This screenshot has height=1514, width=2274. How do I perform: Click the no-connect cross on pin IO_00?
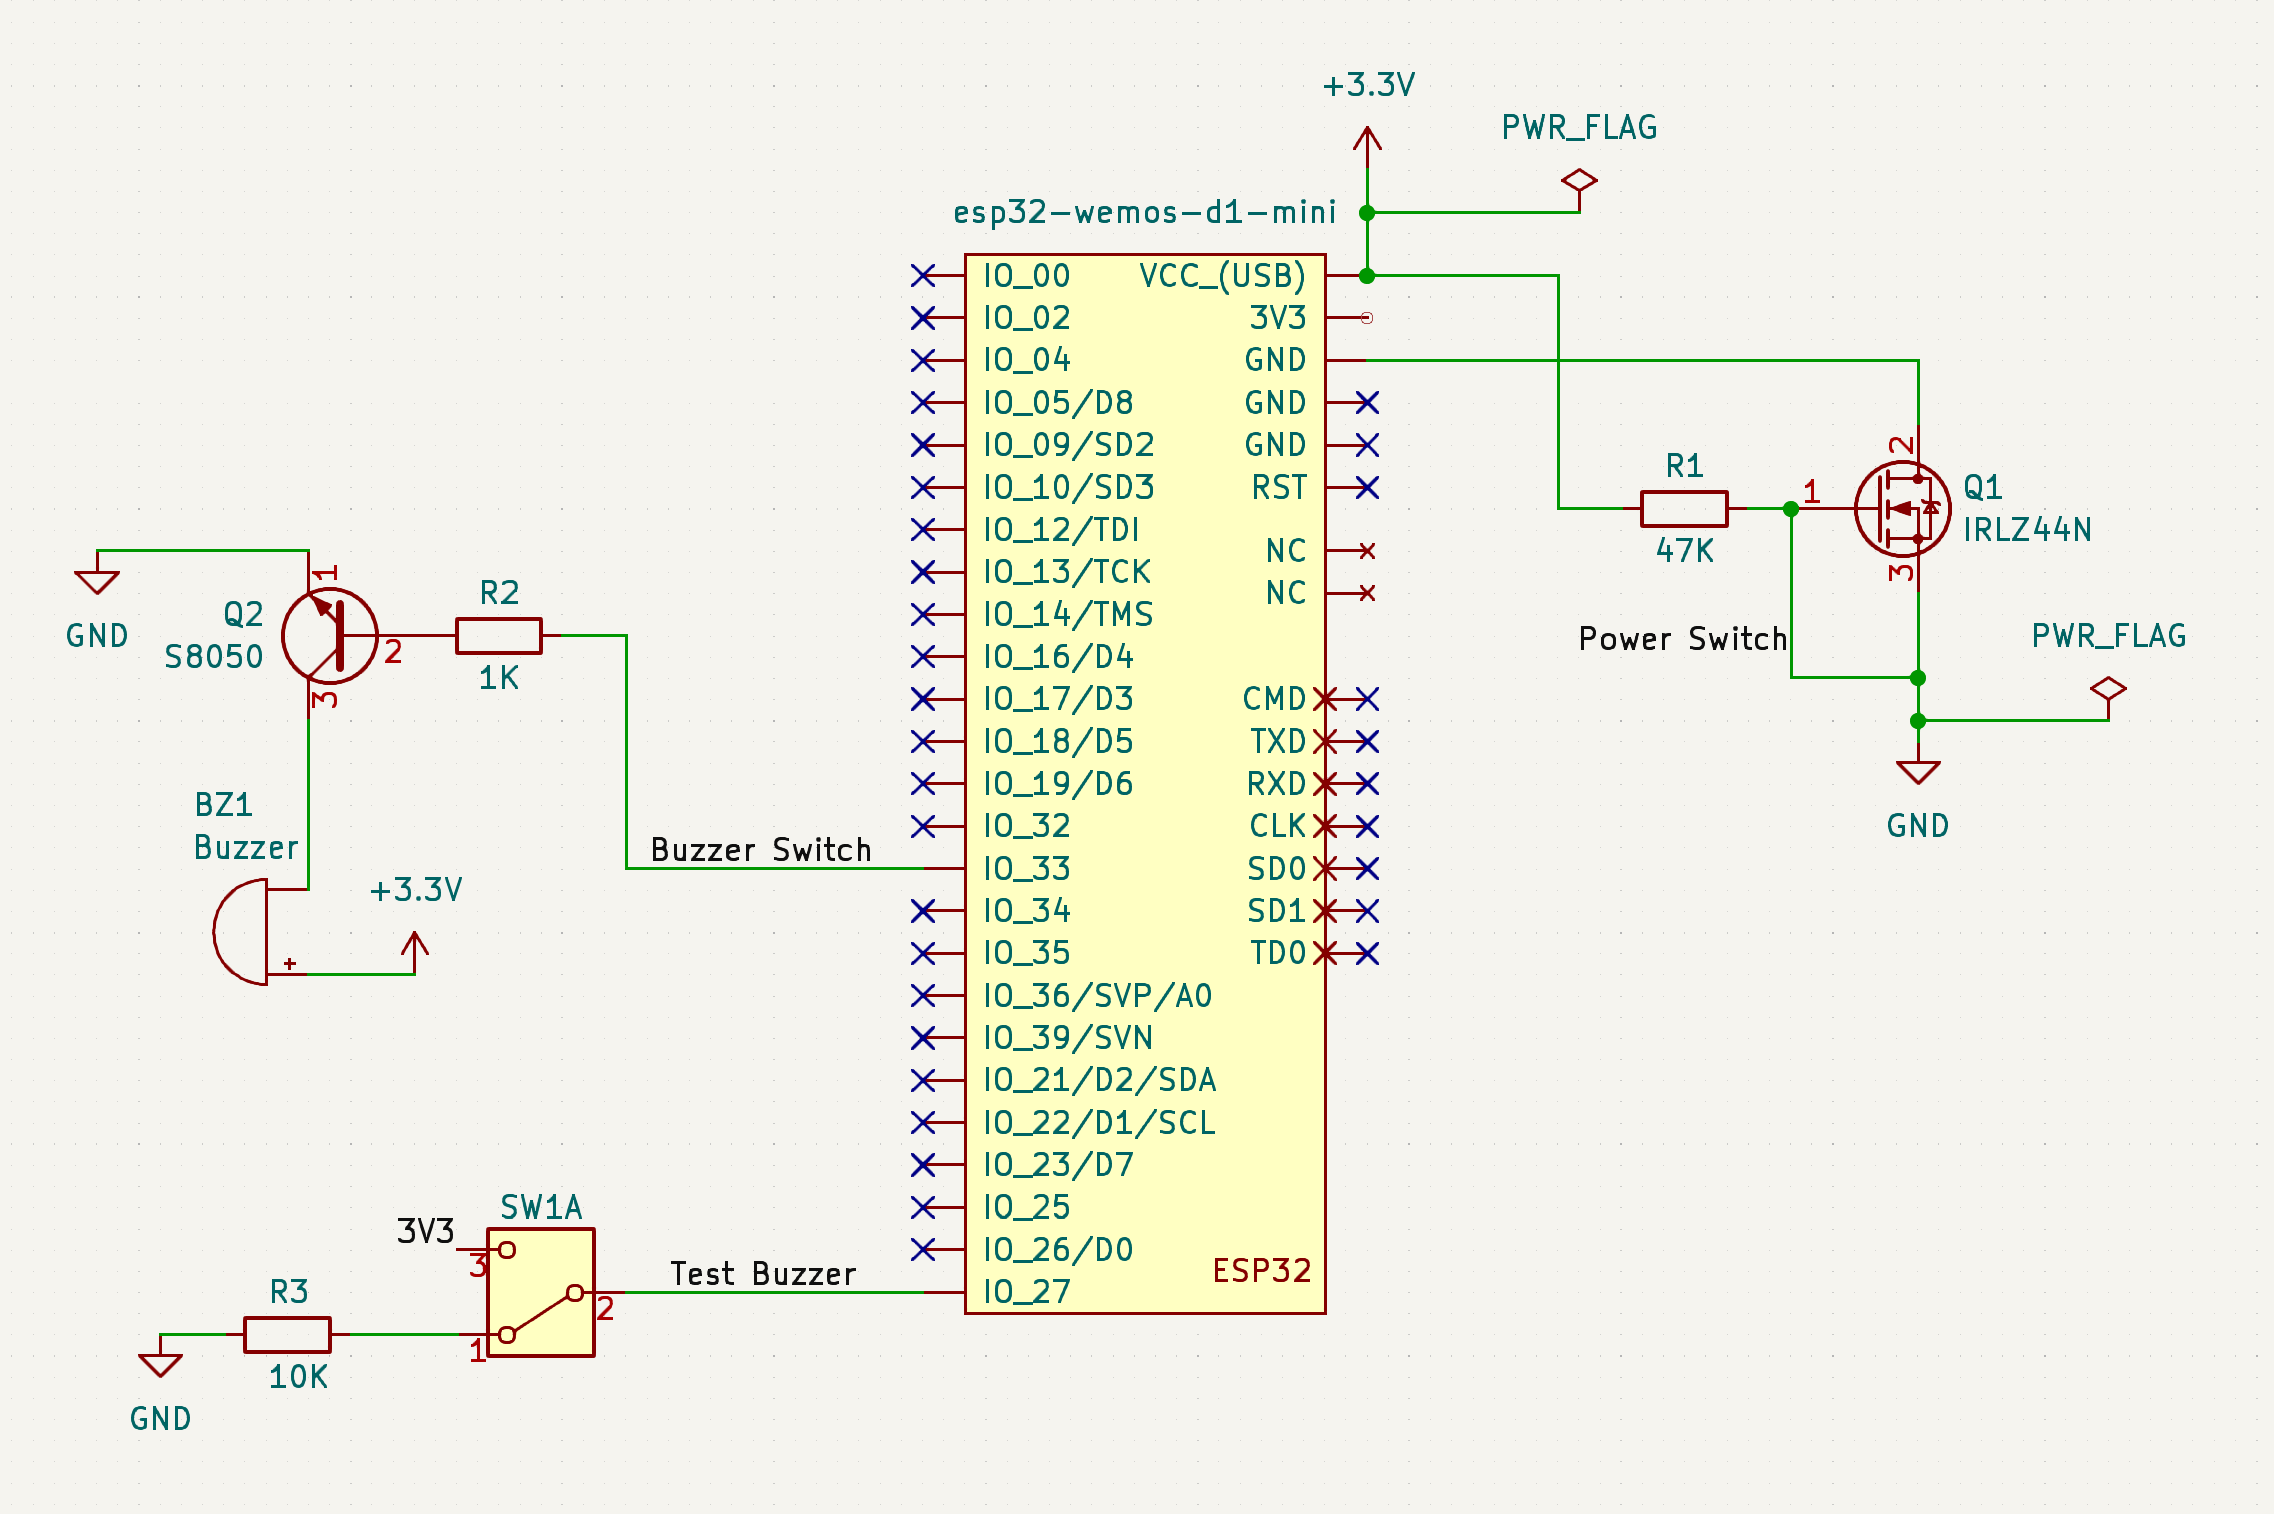[x=925, y=276]
